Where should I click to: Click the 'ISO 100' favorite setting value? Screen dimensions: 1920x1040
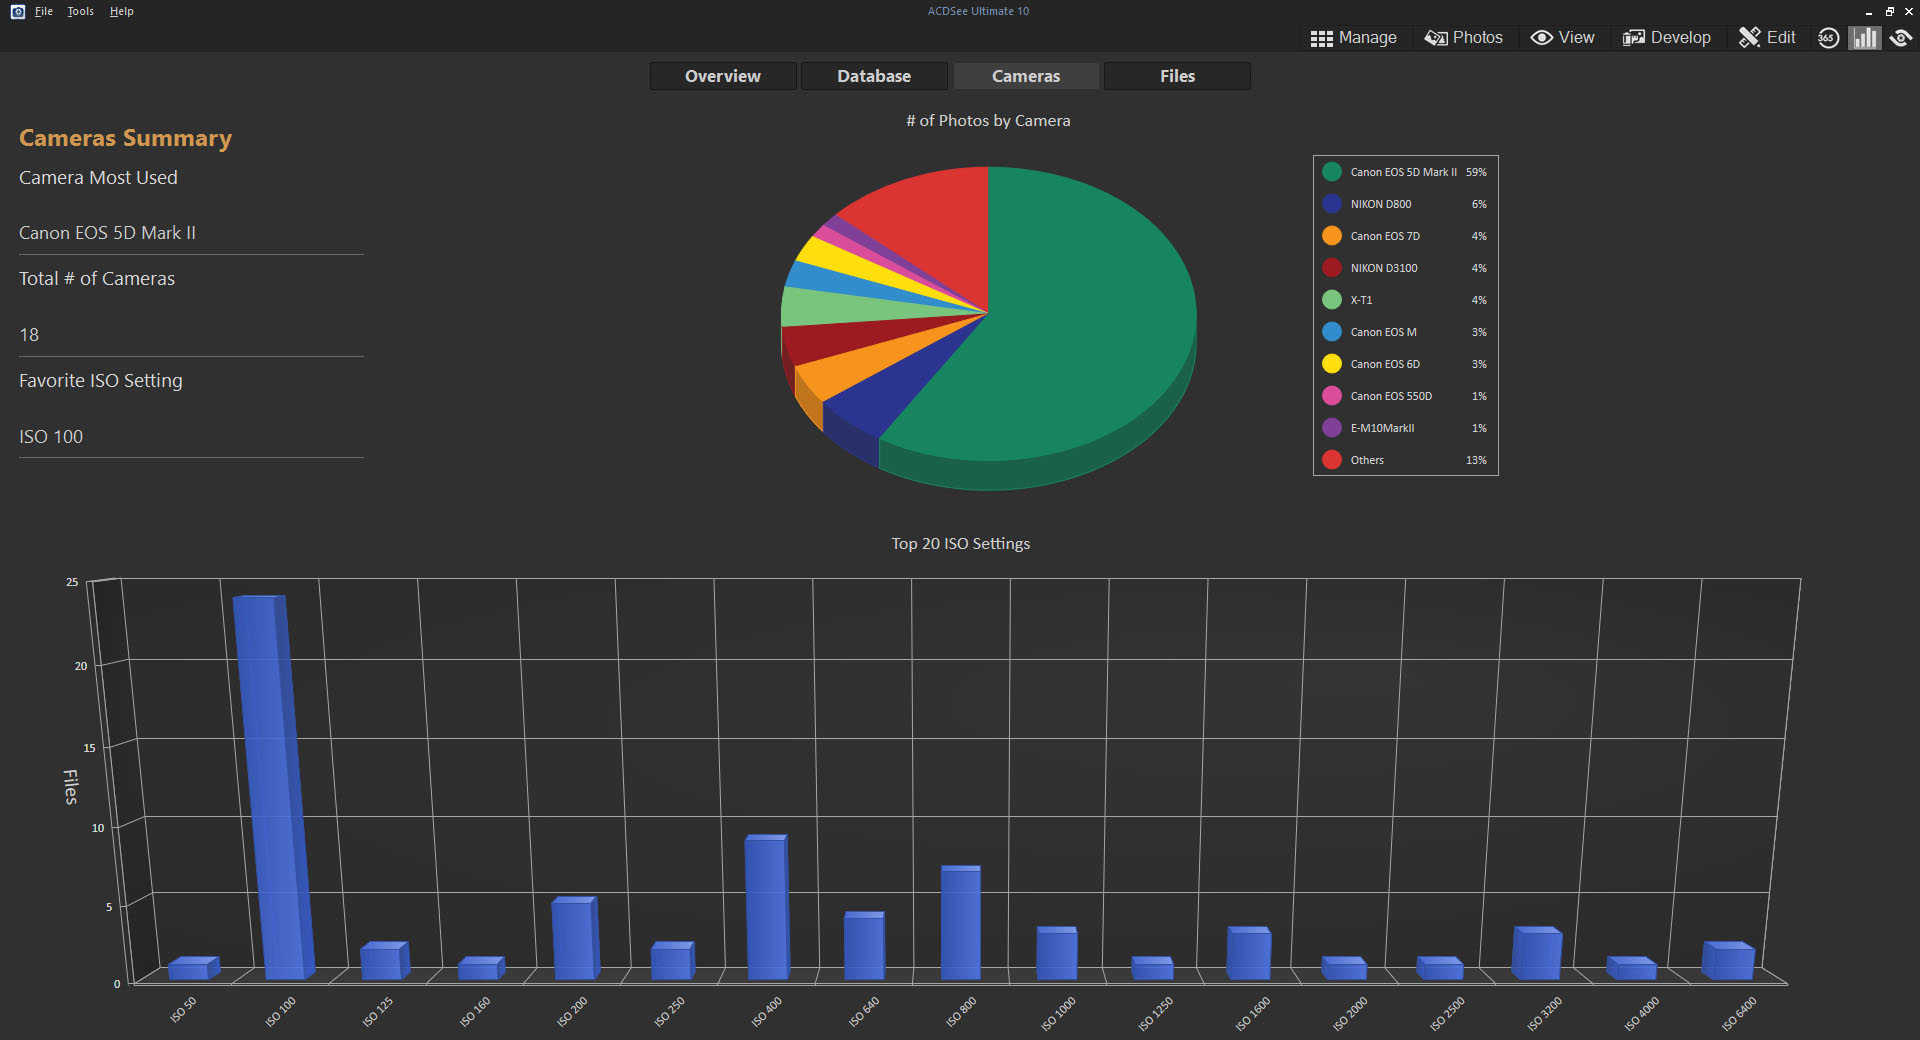51,437
